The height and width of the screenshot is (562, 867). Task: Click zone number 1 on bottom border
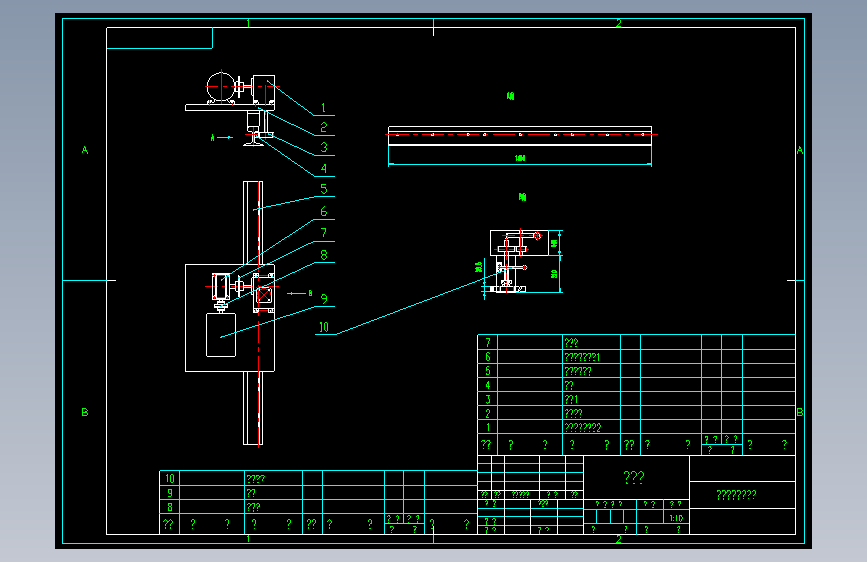248,539
